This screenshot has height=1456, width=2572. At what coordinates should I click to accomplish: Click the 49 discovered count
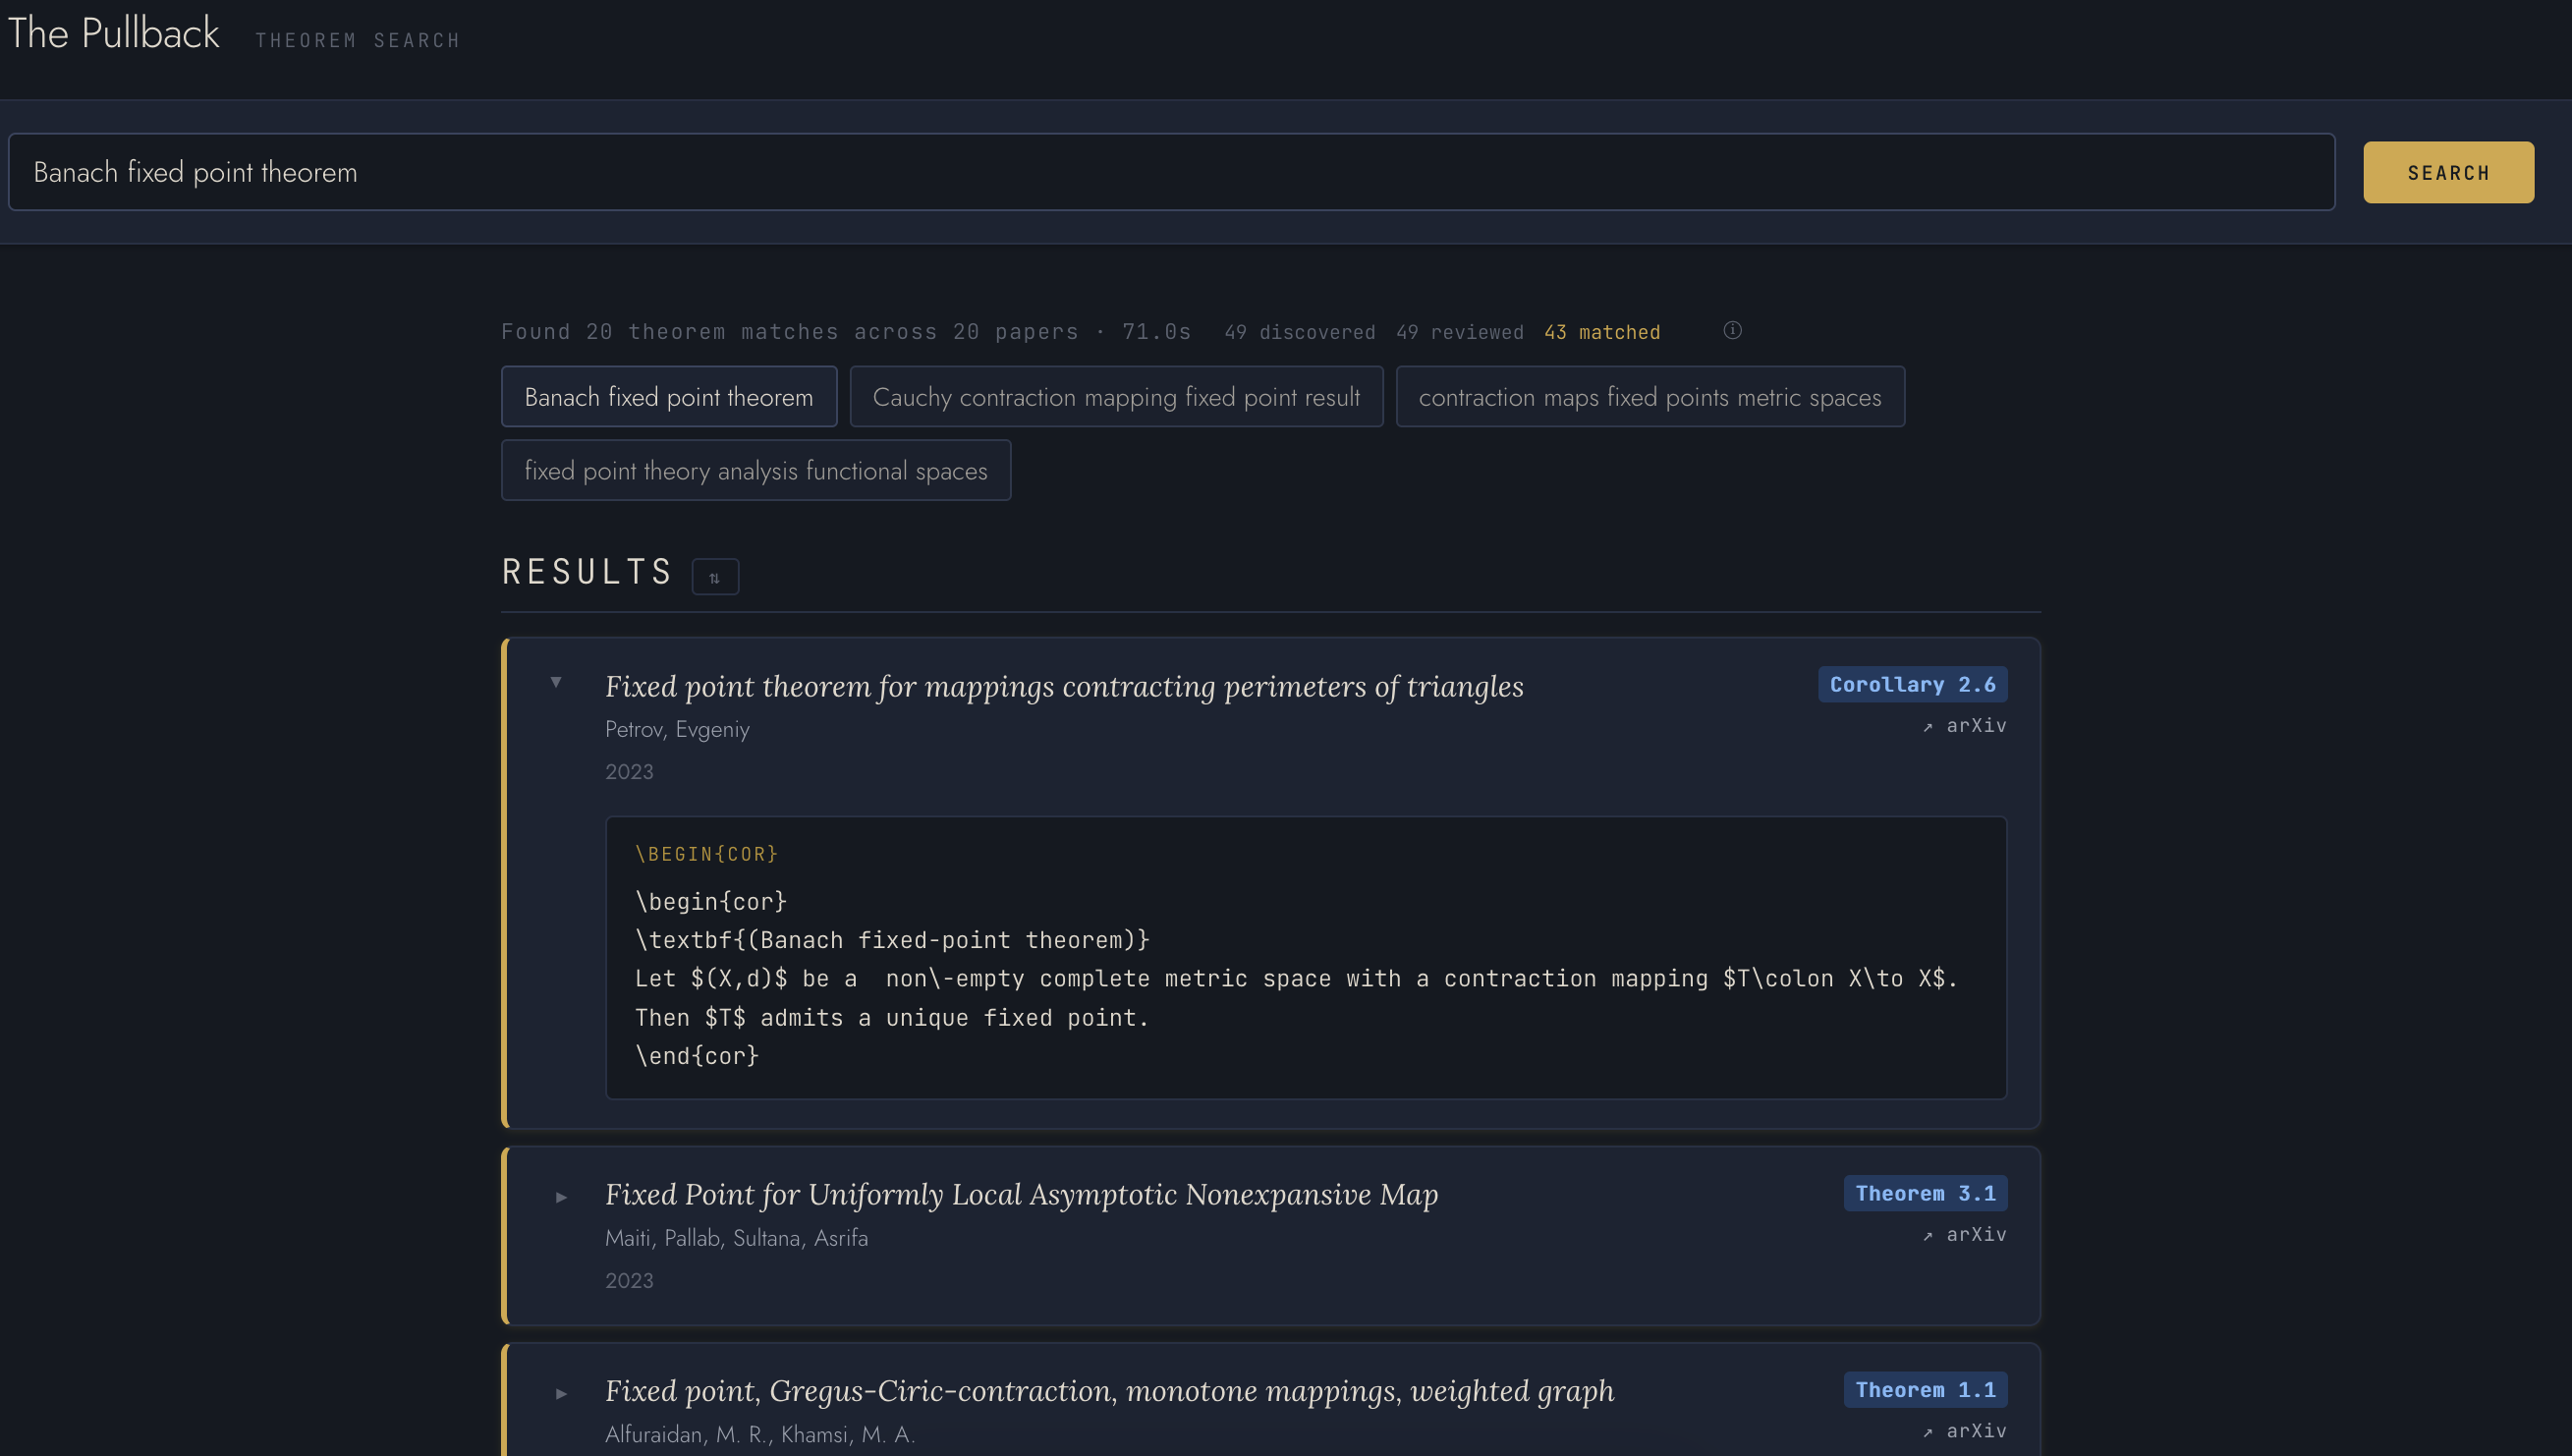[1300, 332]
